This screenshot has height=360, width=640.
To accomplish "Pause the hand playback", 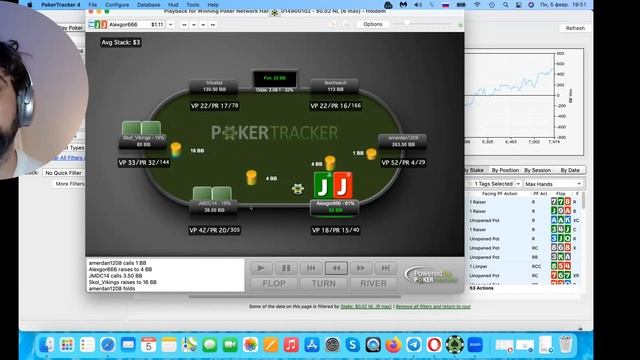I will [286, 268].
